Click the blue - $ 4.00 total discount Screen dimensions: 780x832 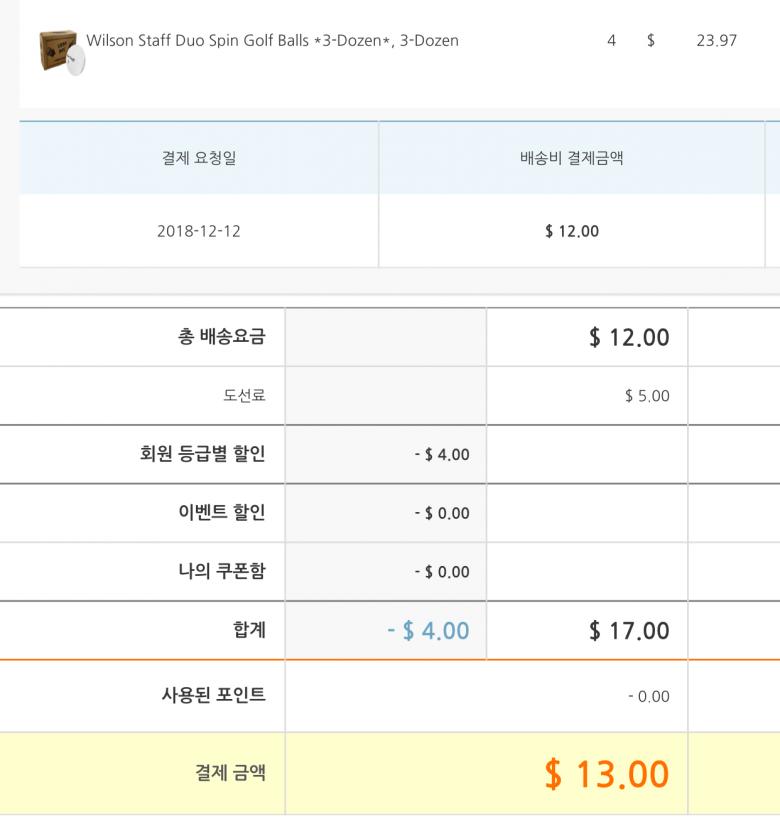[x=428, y=631]
